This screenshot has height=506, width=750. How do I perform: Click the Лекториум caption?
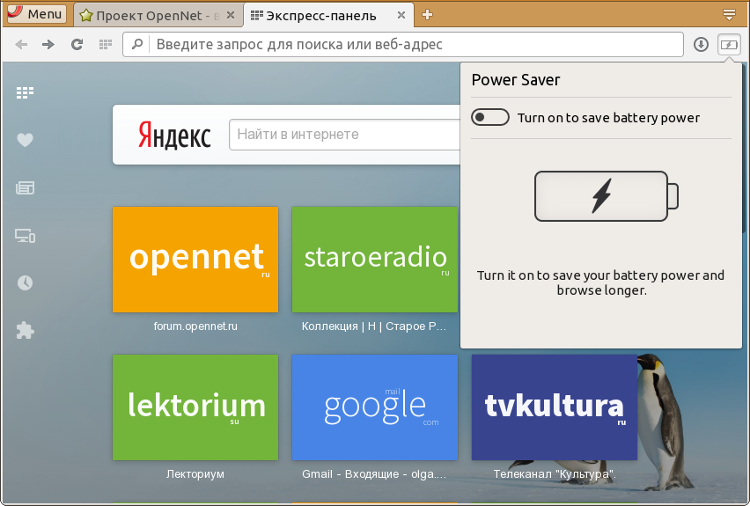tap(195, 474)
